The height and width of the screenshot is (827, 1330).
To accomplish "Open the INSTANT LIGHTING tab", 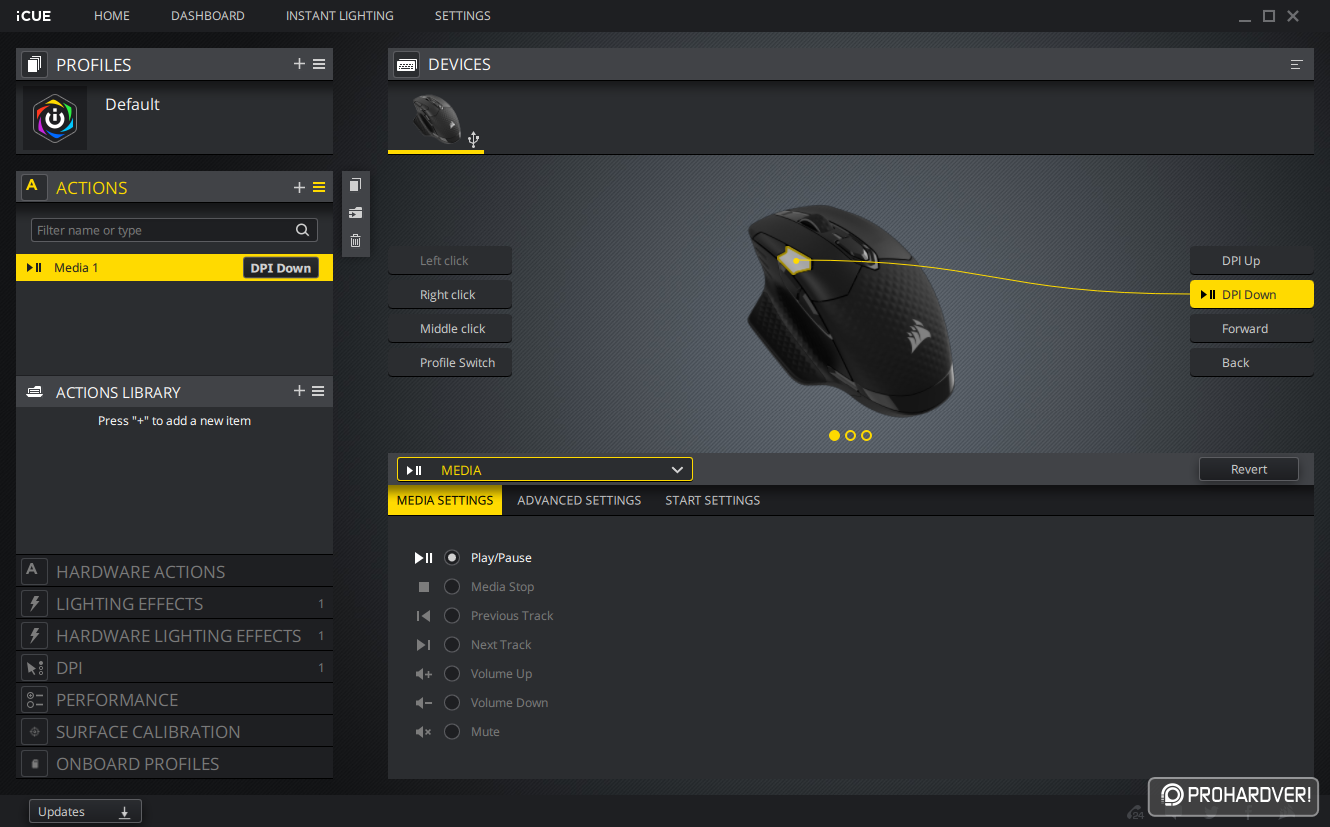I will pyautogui.click(x=340, y=16).
